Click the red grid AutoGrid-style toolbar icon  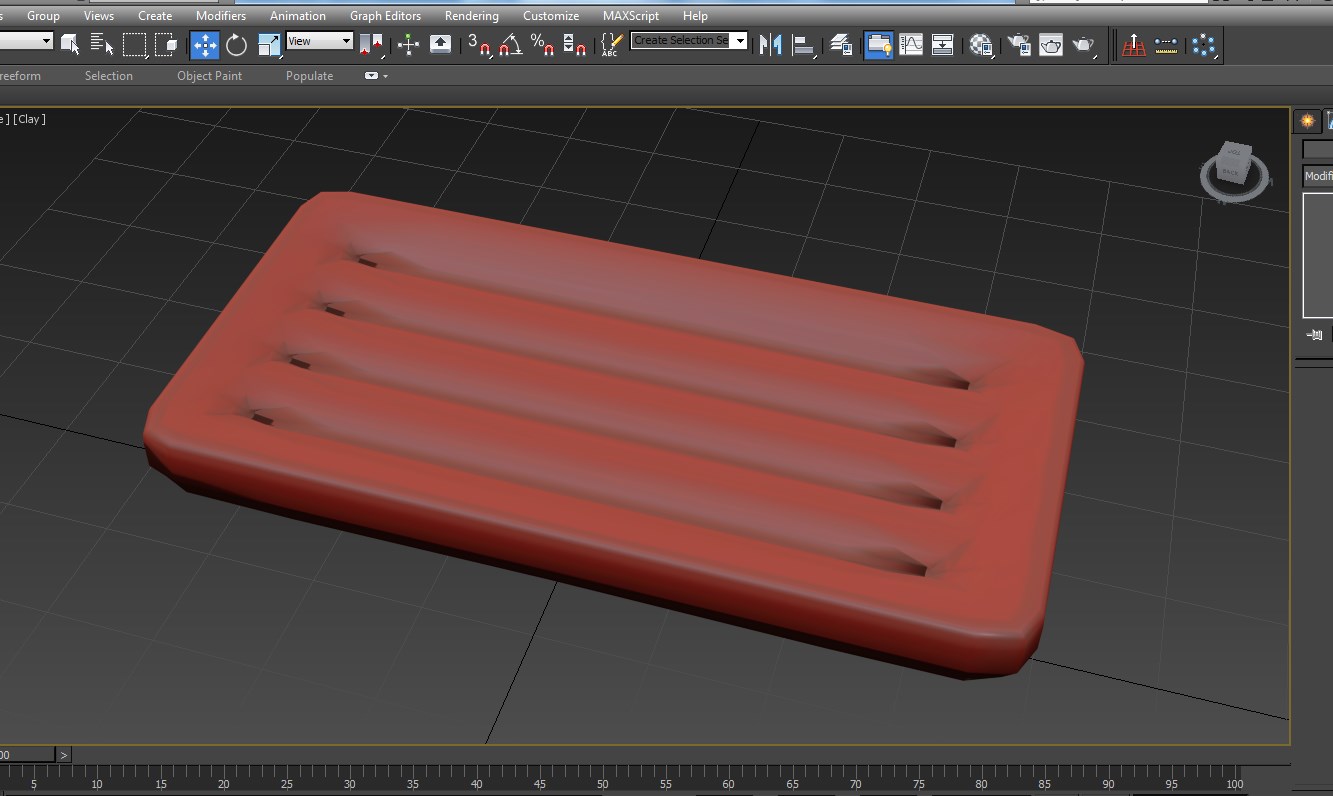1134,45
